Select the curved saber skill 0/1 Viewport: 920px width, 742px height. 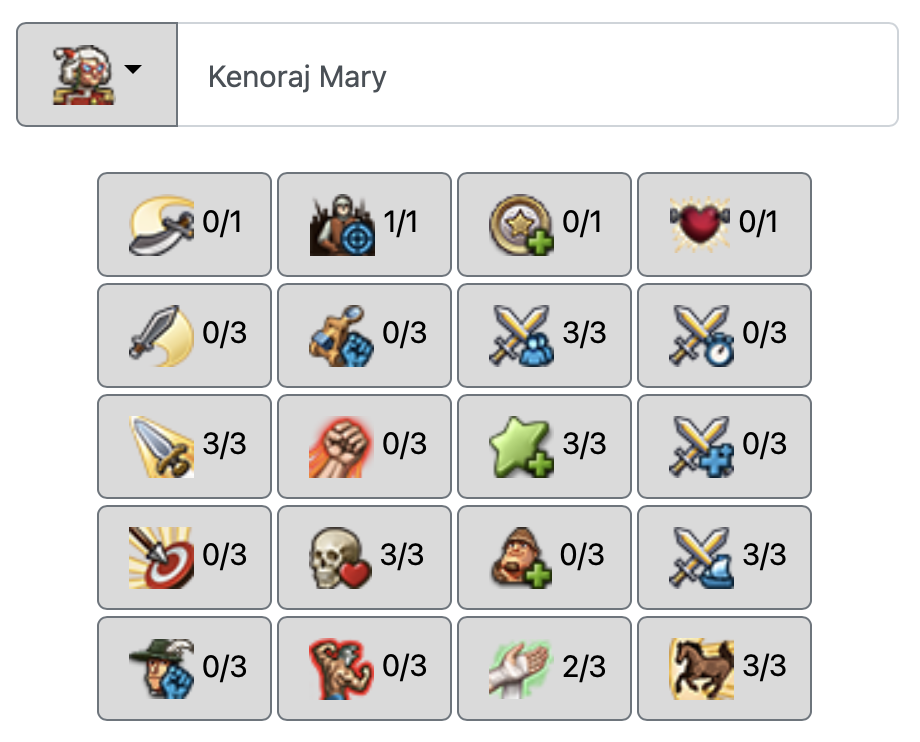[184, 224]
